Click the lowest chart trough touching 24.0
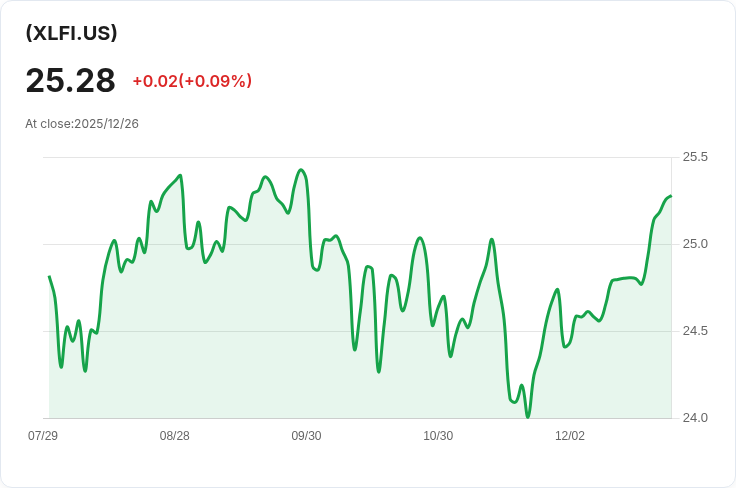Screen dimensions: 736x488 pos(528,416)
